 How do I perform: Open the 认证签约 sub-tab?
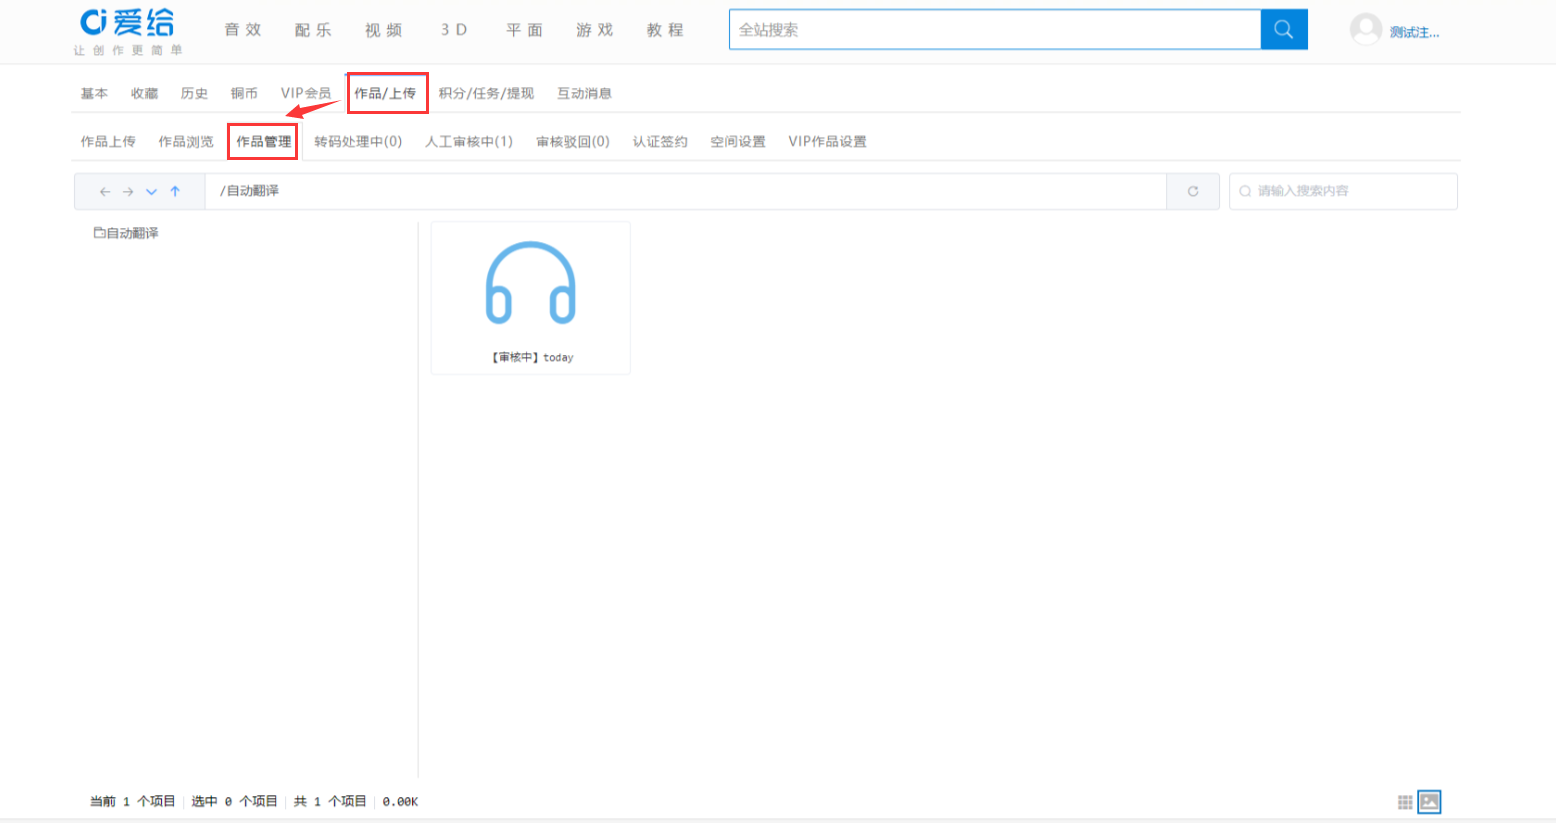click(x=660, y=142)
